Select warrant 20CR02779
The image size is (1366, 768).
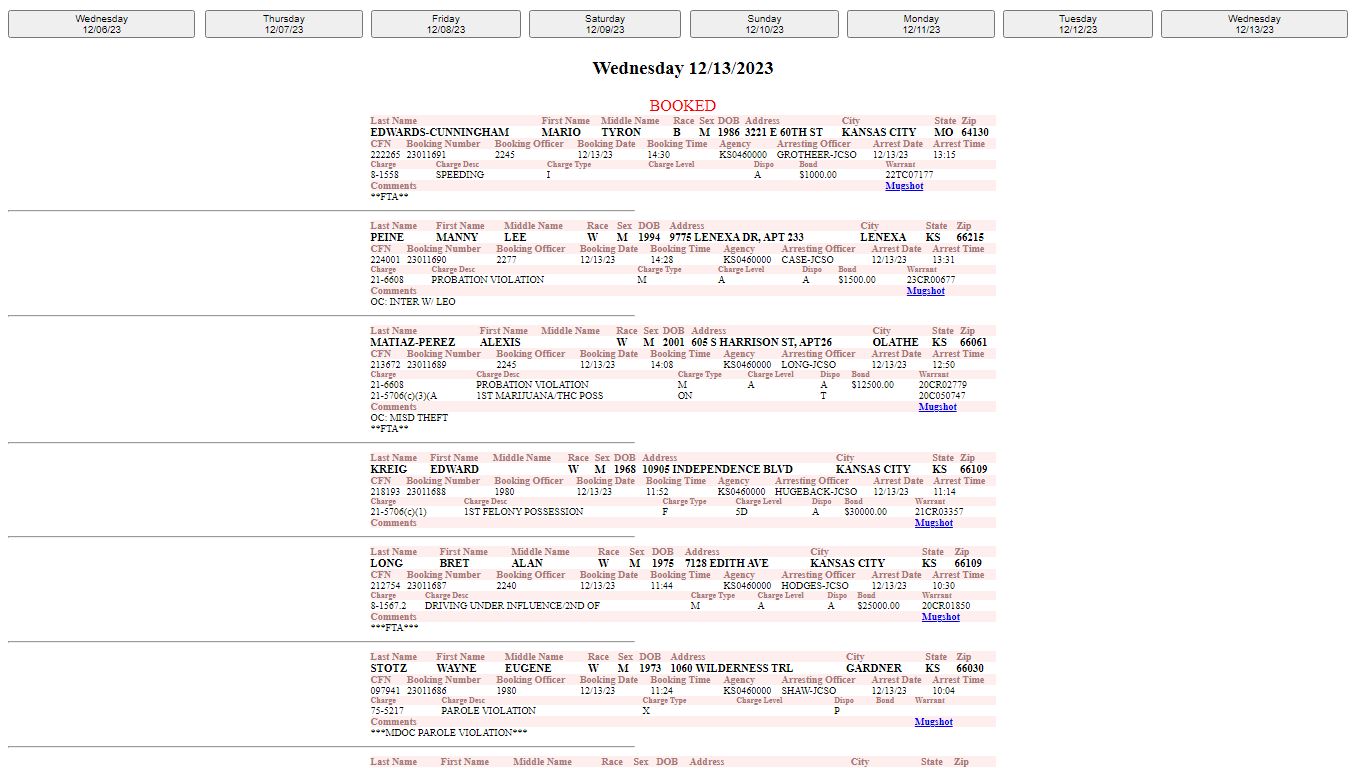(943, 385)
